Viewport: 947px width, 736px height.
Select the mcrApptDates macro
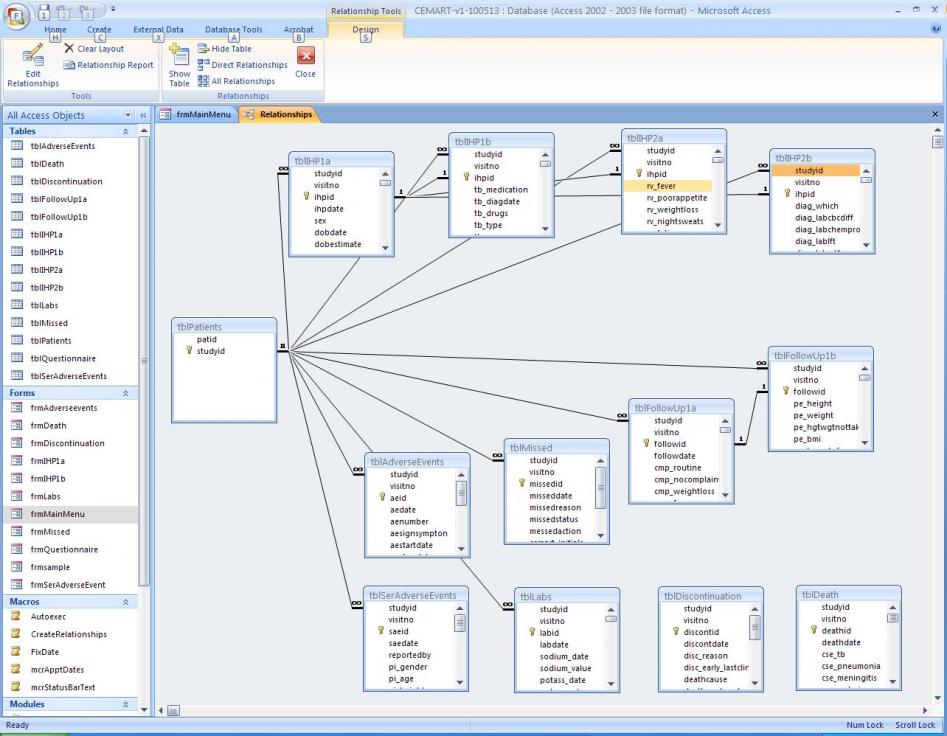pos(71,670)
